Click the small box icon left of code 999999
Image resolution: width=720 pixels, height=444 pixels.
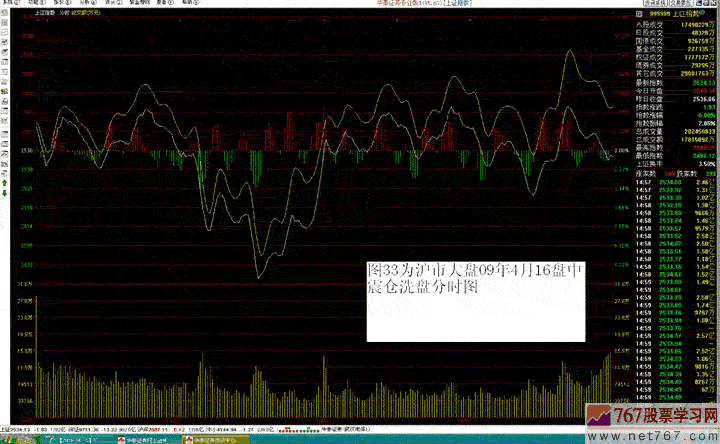pos(639,14)
